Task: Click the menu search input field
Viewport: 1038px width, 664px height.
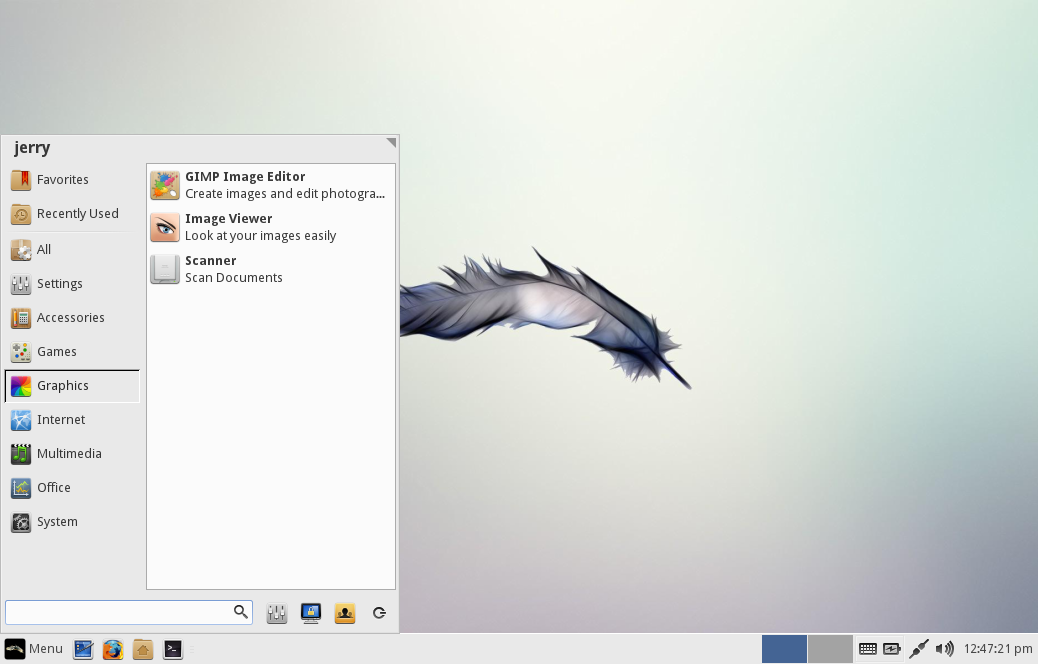Action: (129, 612)
